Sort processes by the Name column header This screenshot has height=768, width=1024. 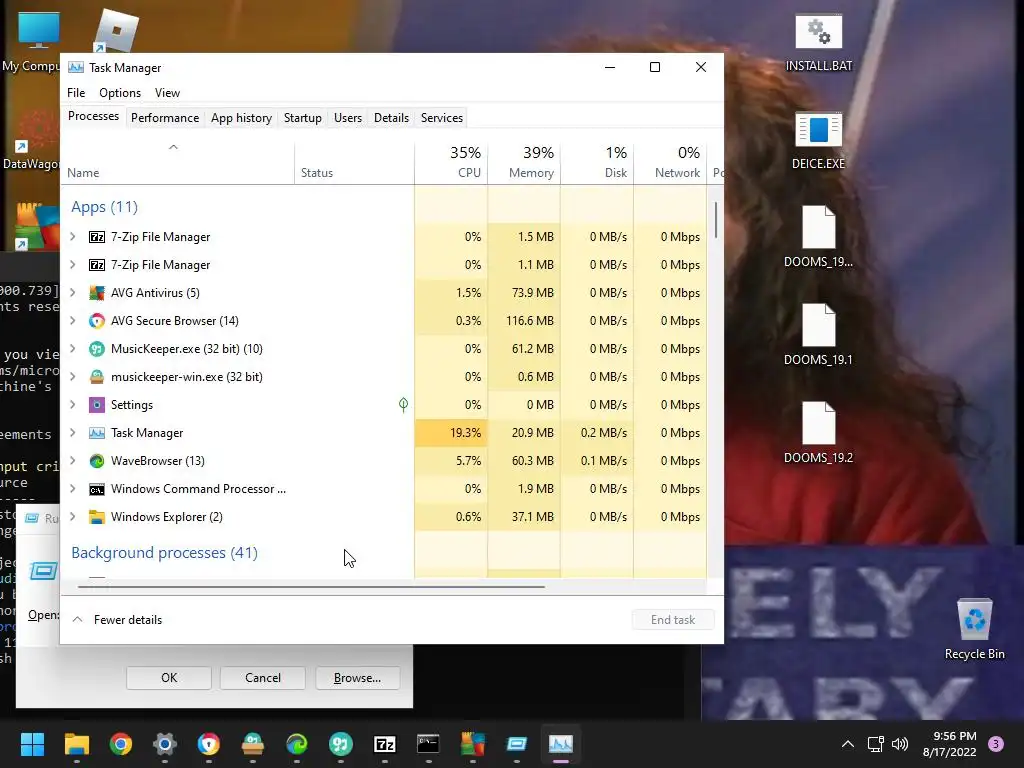click(x=178, y=162)
